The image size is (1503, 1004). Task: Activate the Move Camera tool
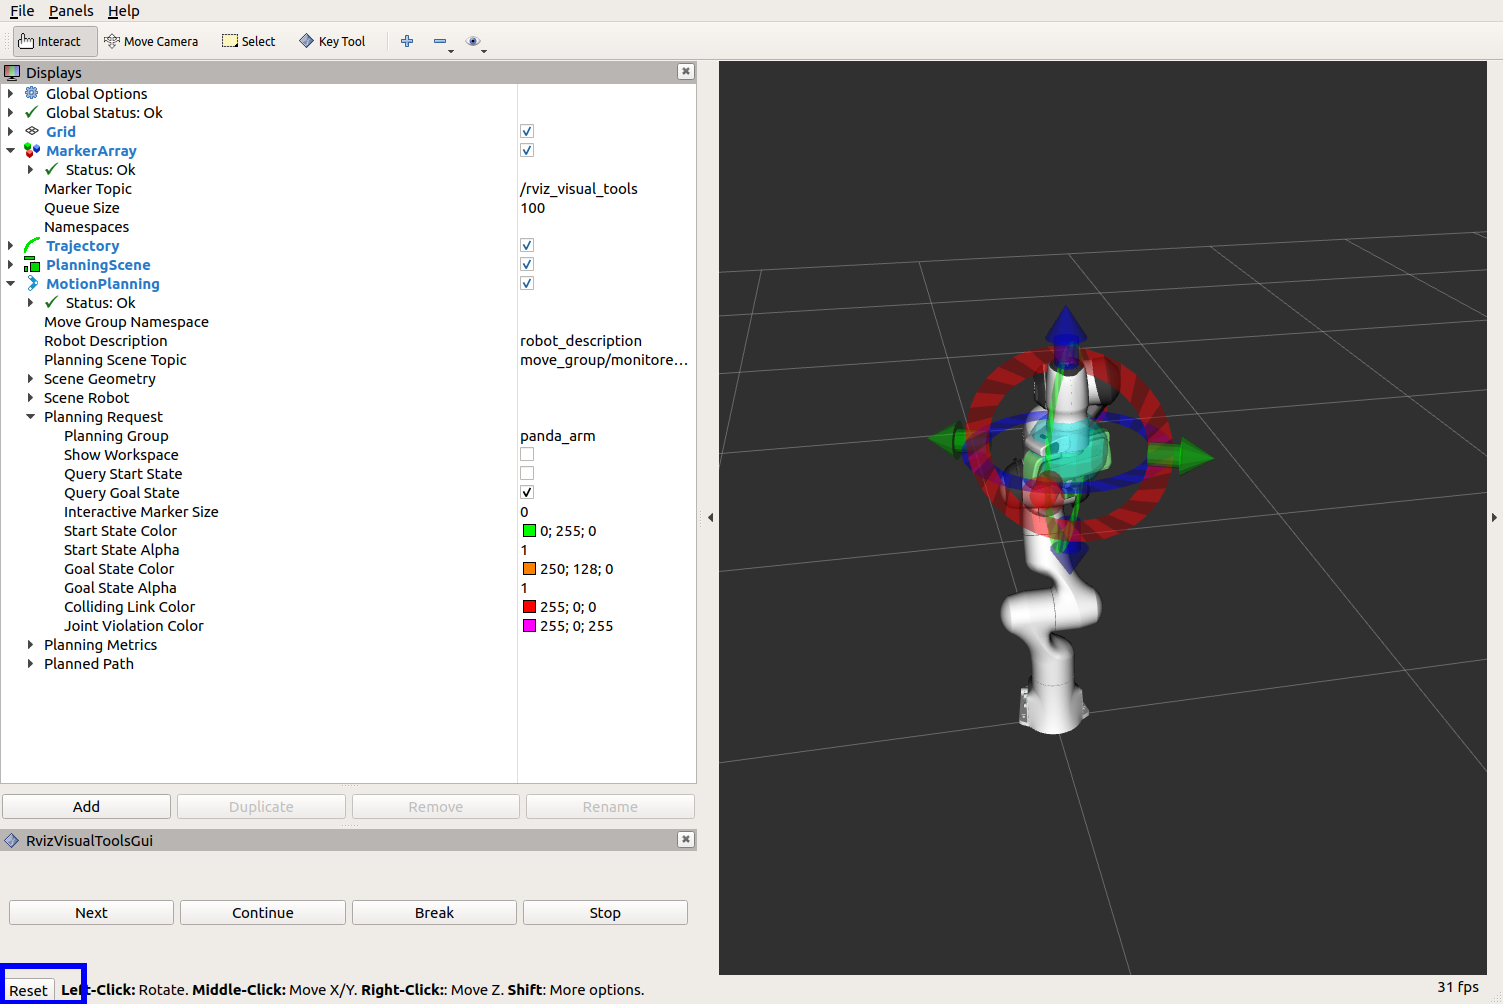click(x=152, y=41)
